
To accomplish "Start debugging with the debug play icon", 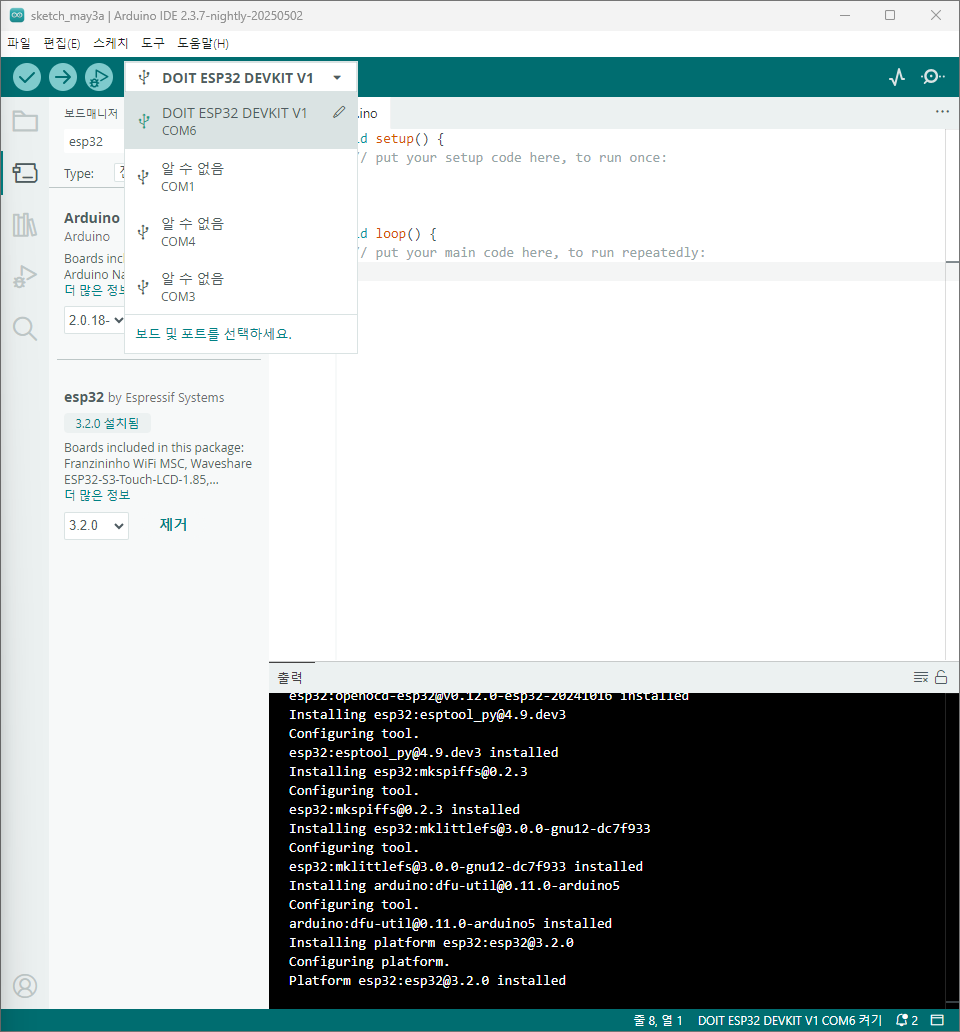I will tap(99, 78).
